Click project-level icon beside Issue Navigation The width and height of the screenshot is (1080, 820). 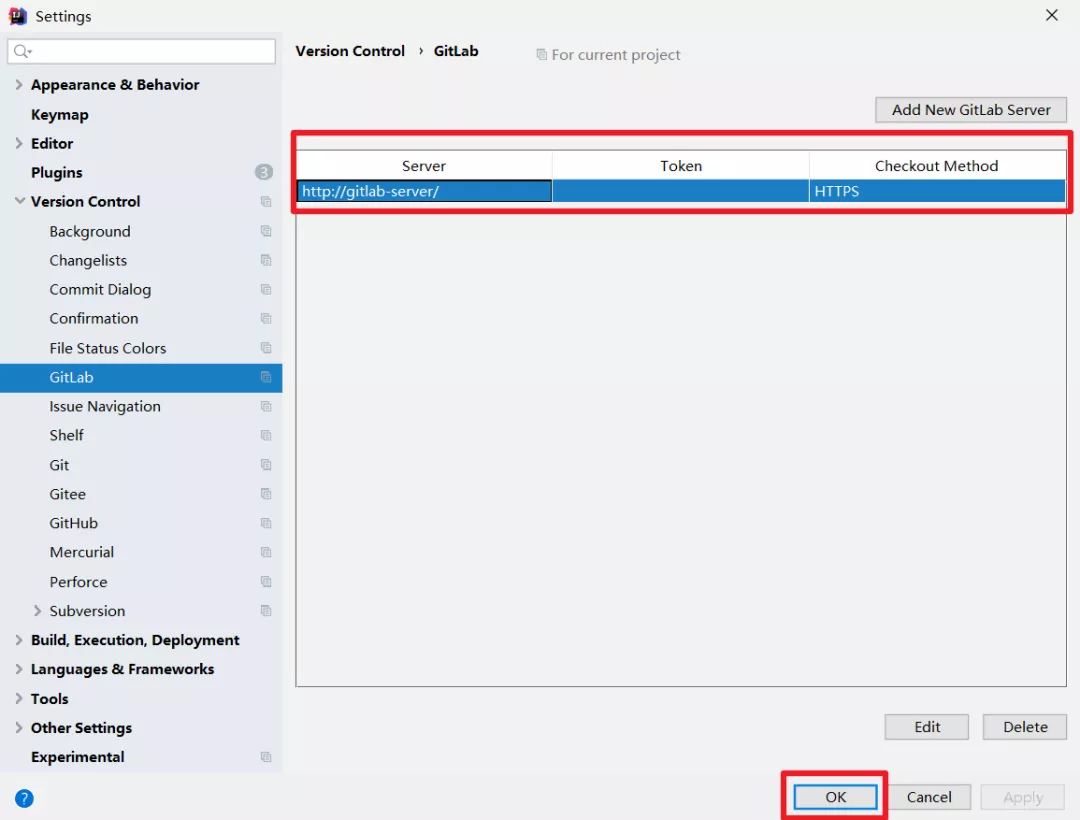(266, 406)
